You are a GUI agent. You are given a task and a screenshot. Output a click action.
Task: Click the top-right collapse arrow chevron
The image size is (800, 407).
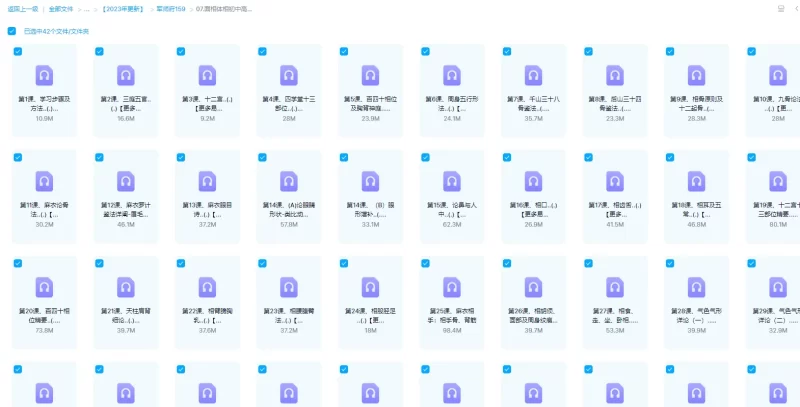794,8
